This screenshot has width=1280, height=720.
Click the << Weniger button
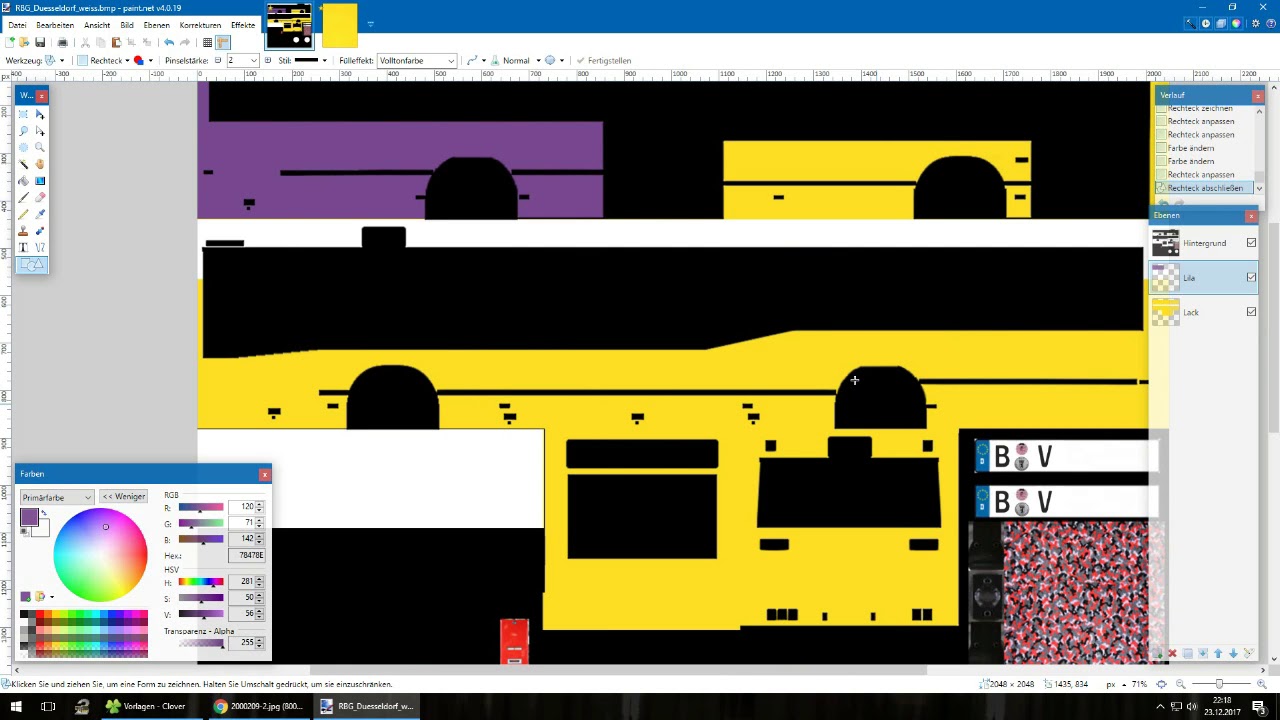[x=124, y=497]
